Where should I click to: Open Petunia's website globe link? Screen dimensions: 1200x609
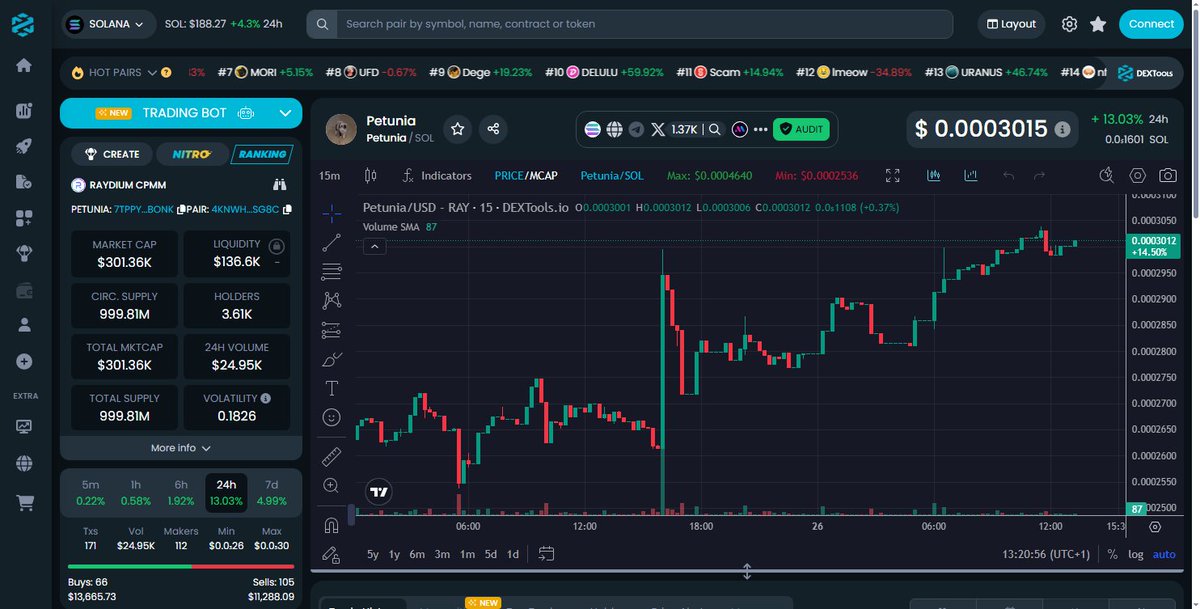coord(615,129)
